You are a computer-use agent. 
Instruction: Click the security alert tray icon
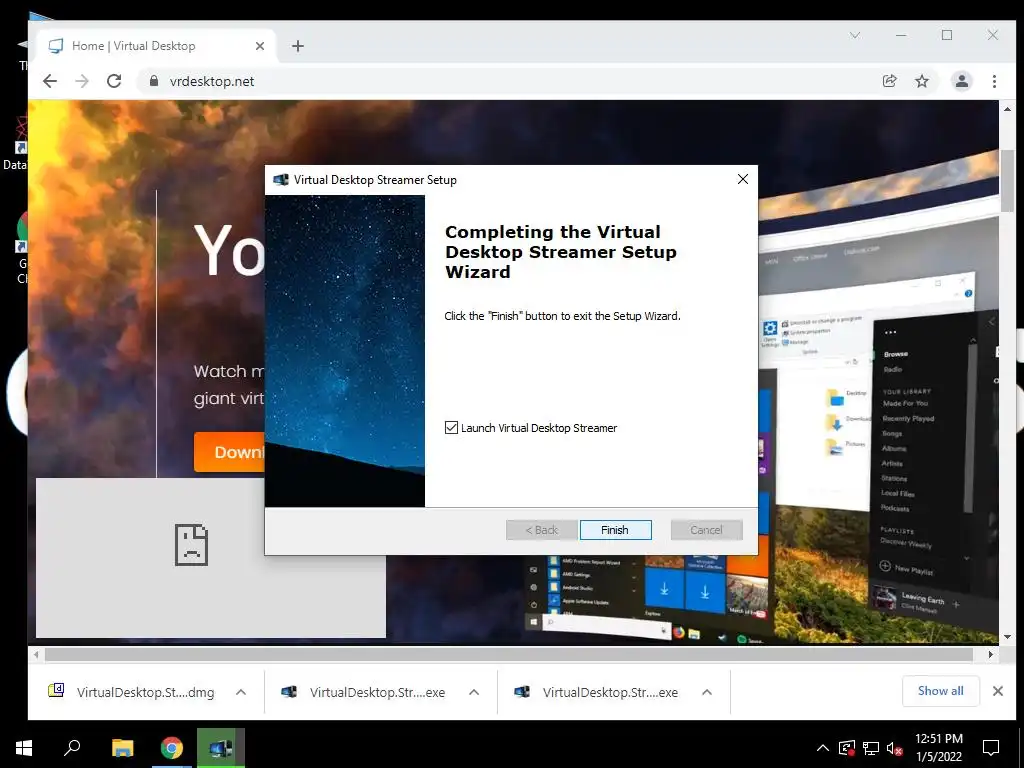point(846,748)
